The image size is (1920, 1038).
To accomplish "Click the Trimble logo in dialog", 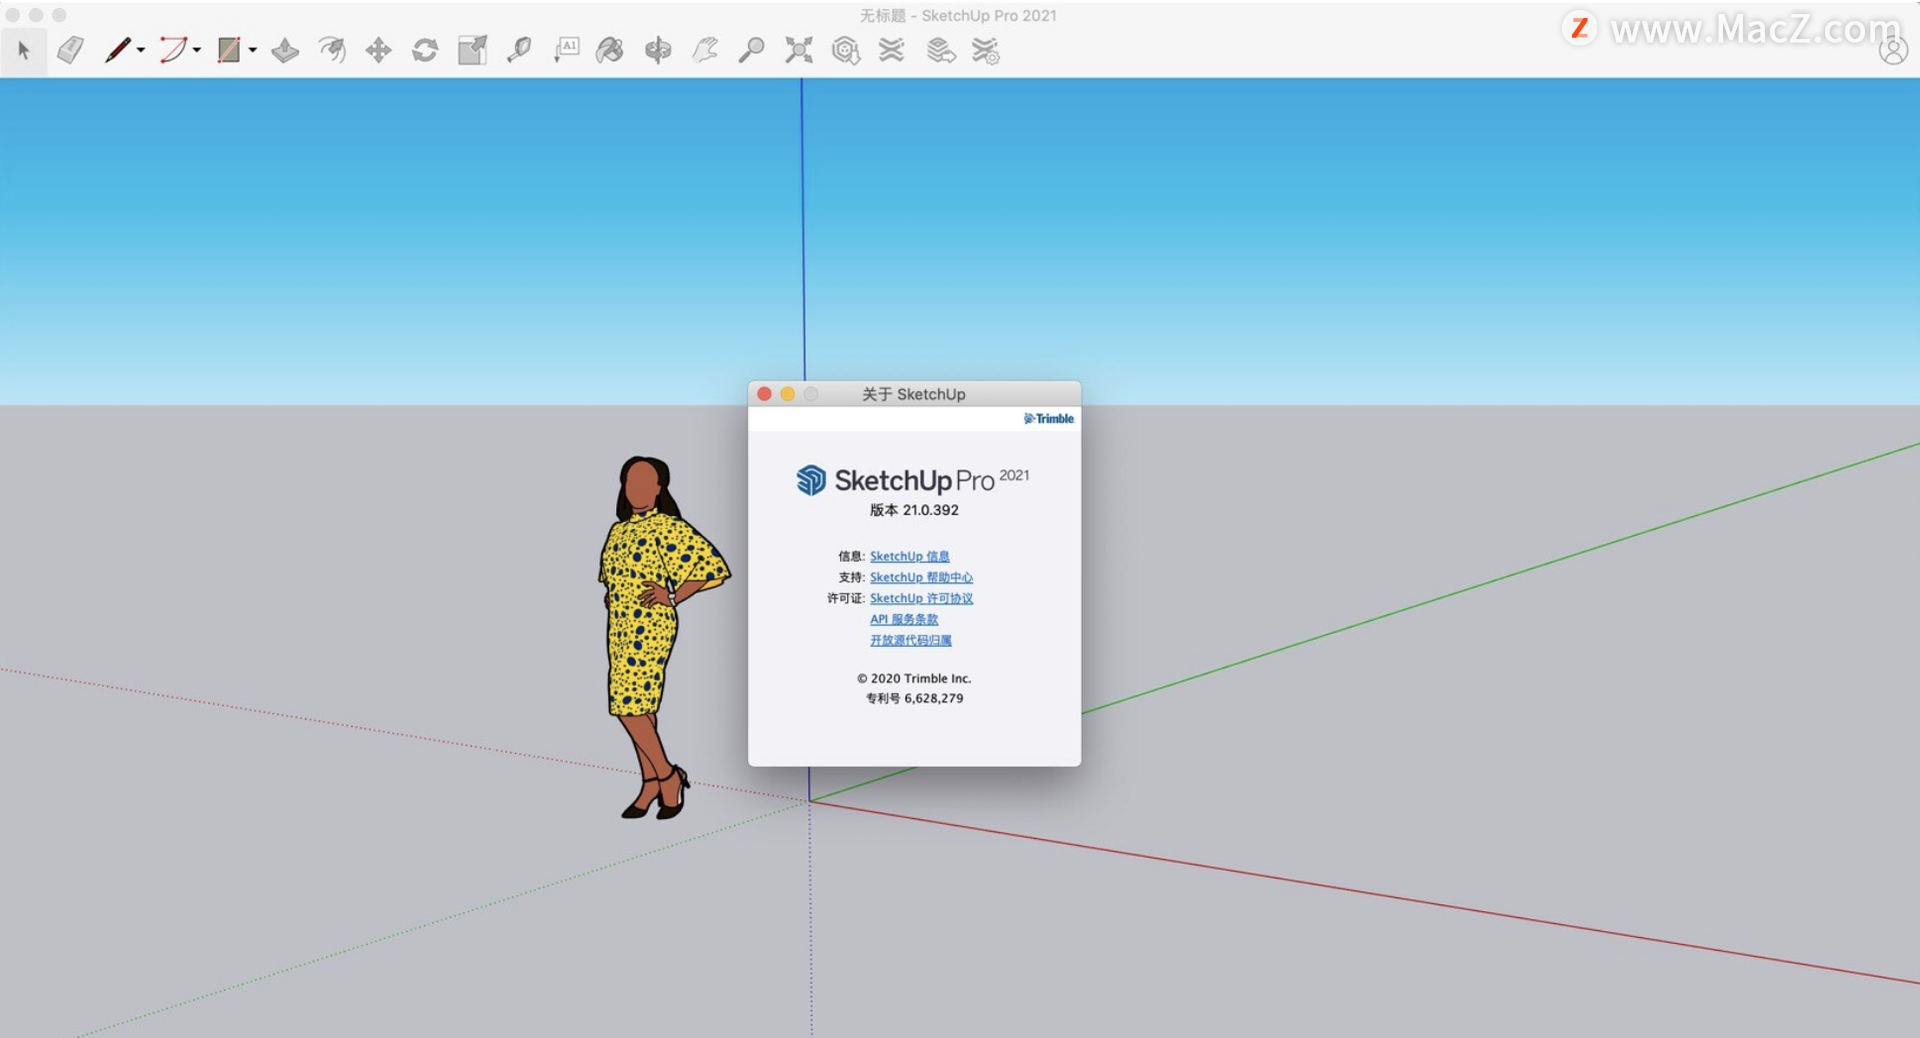I will [x=1048, y=418].
